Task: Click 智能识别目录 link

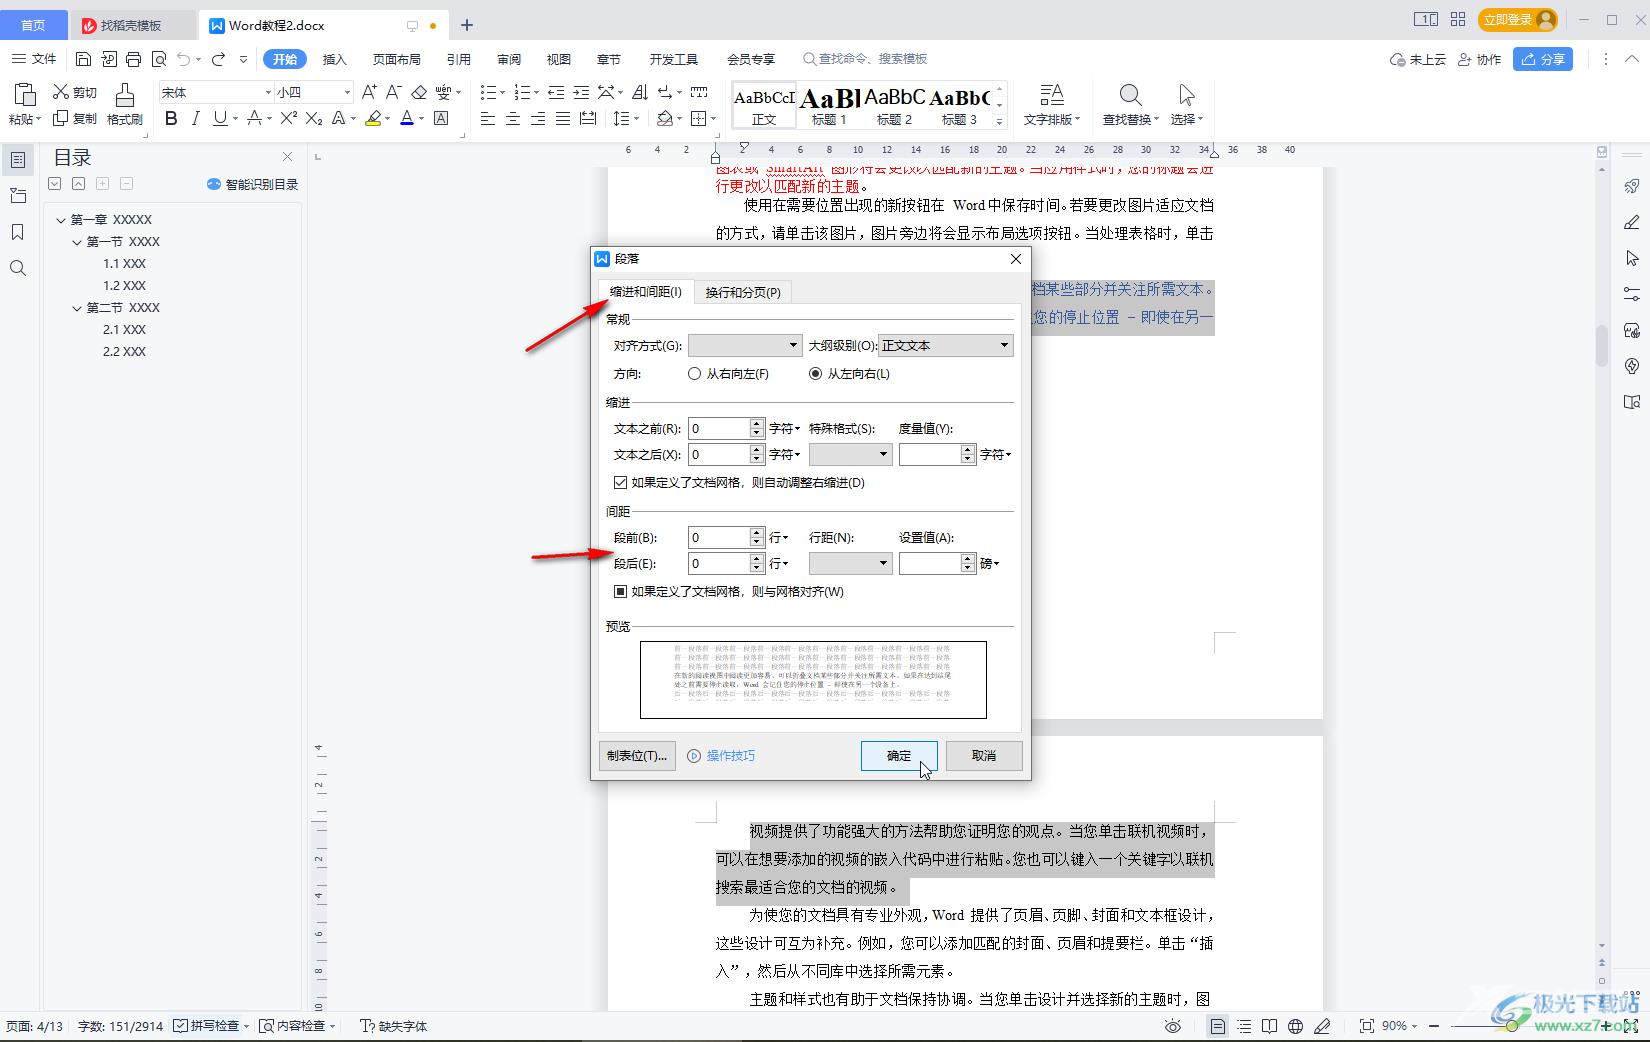Action: pyautogui.click(x=253, y=184)
